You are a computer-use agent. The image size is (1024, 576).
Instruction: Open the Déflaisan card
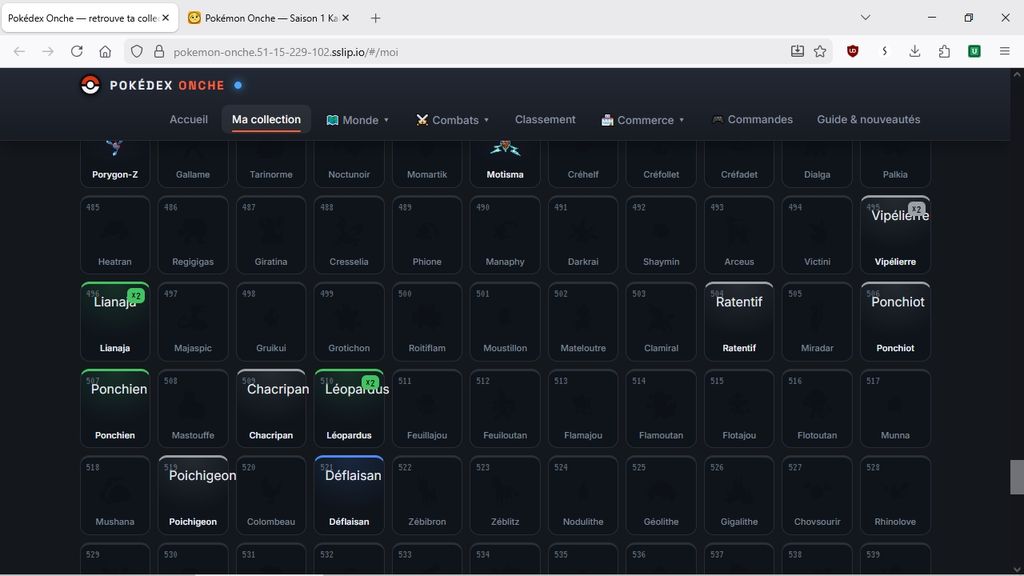click(x=349, y=495)
